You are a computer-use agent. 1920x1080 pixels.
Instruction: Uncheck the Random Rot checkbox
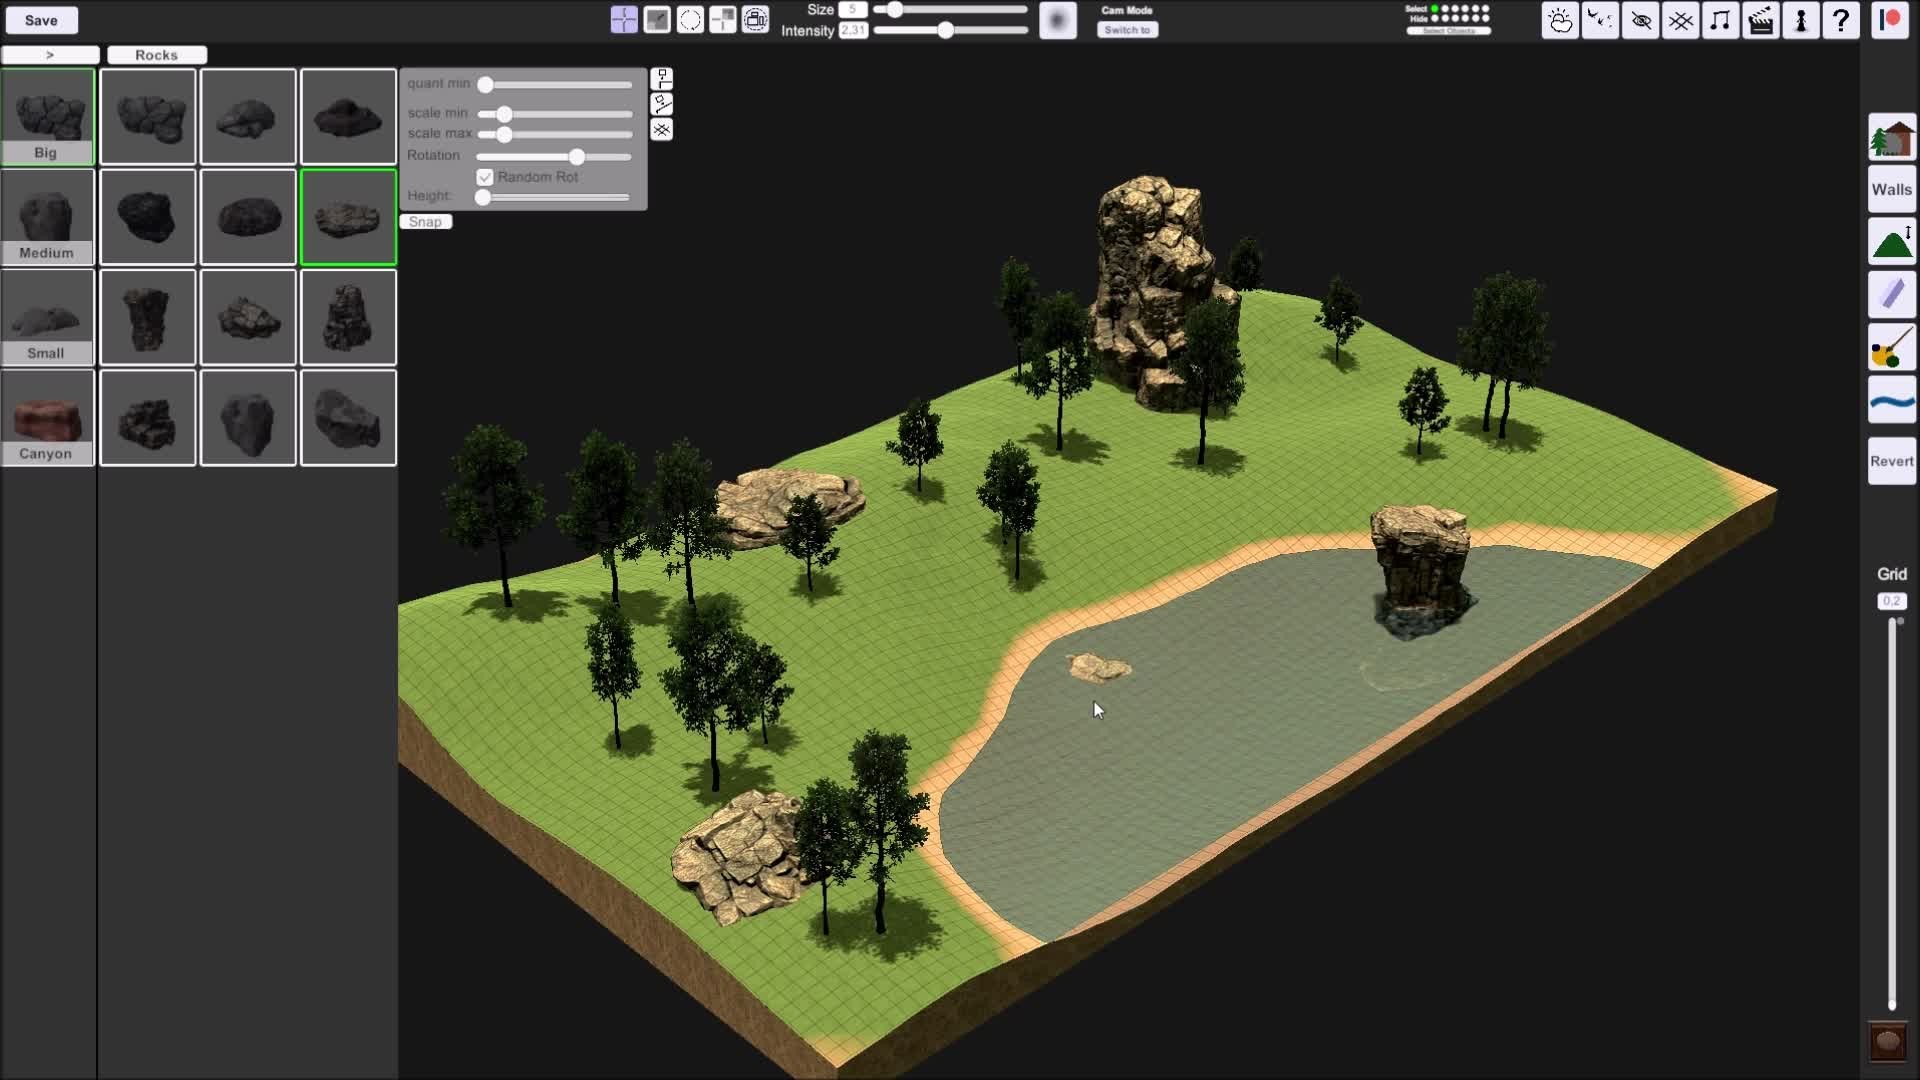[x=485, y=177]
